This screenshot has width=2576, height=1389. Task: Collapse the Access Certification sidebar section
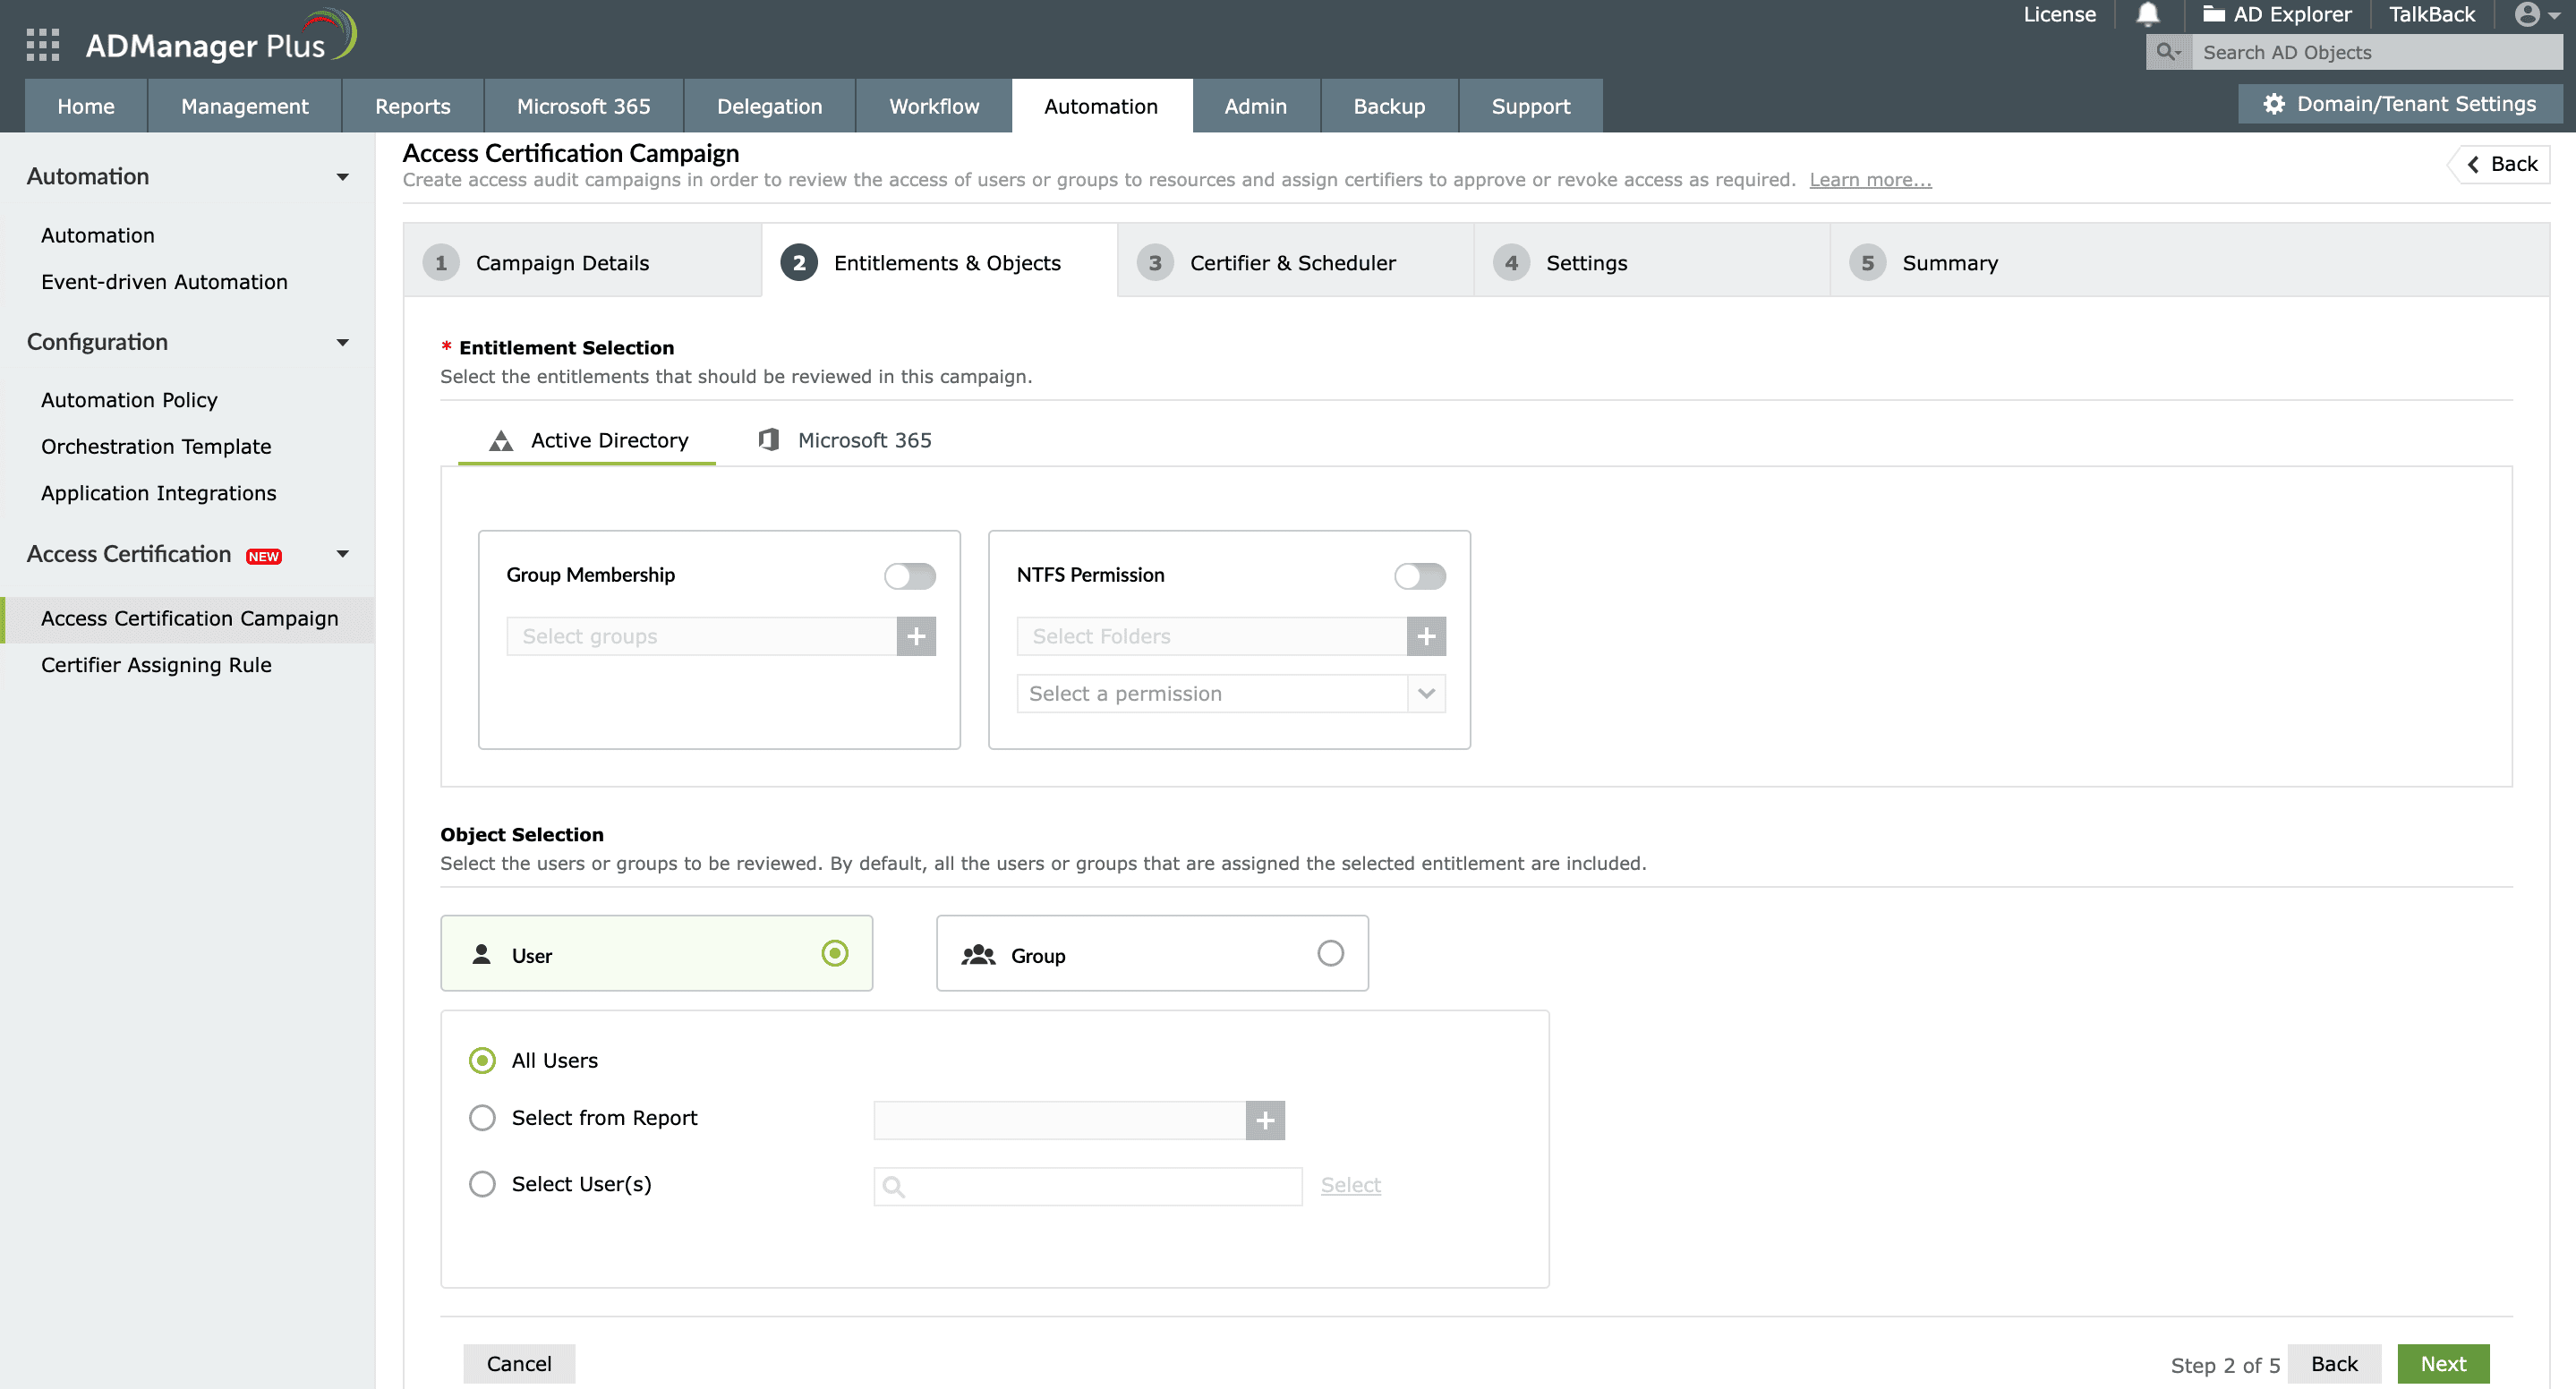pyautogui.click(x=342, y=554)
